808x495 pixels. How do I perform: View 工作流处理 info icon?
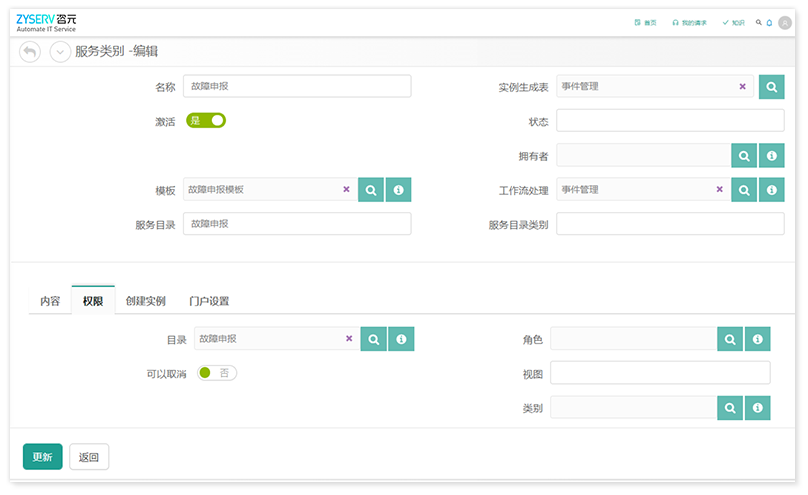tap(771, 190)
